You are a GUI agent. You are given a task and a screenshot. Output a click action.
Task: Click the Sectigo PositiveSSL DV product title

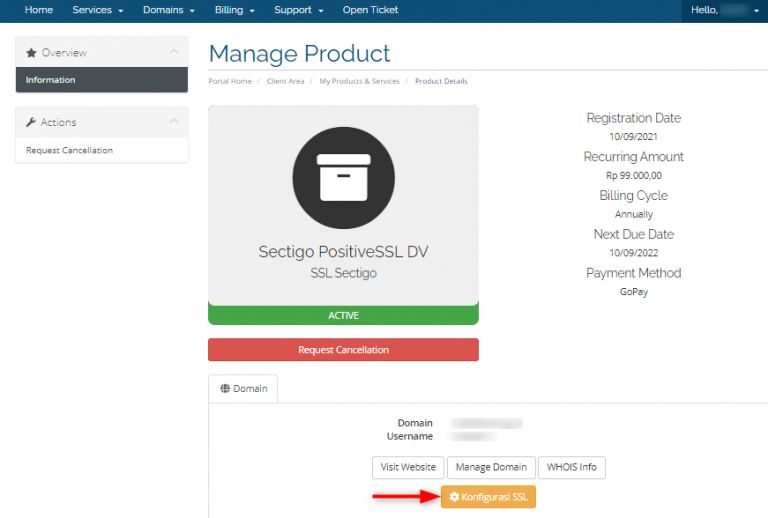tap(343, 252)
